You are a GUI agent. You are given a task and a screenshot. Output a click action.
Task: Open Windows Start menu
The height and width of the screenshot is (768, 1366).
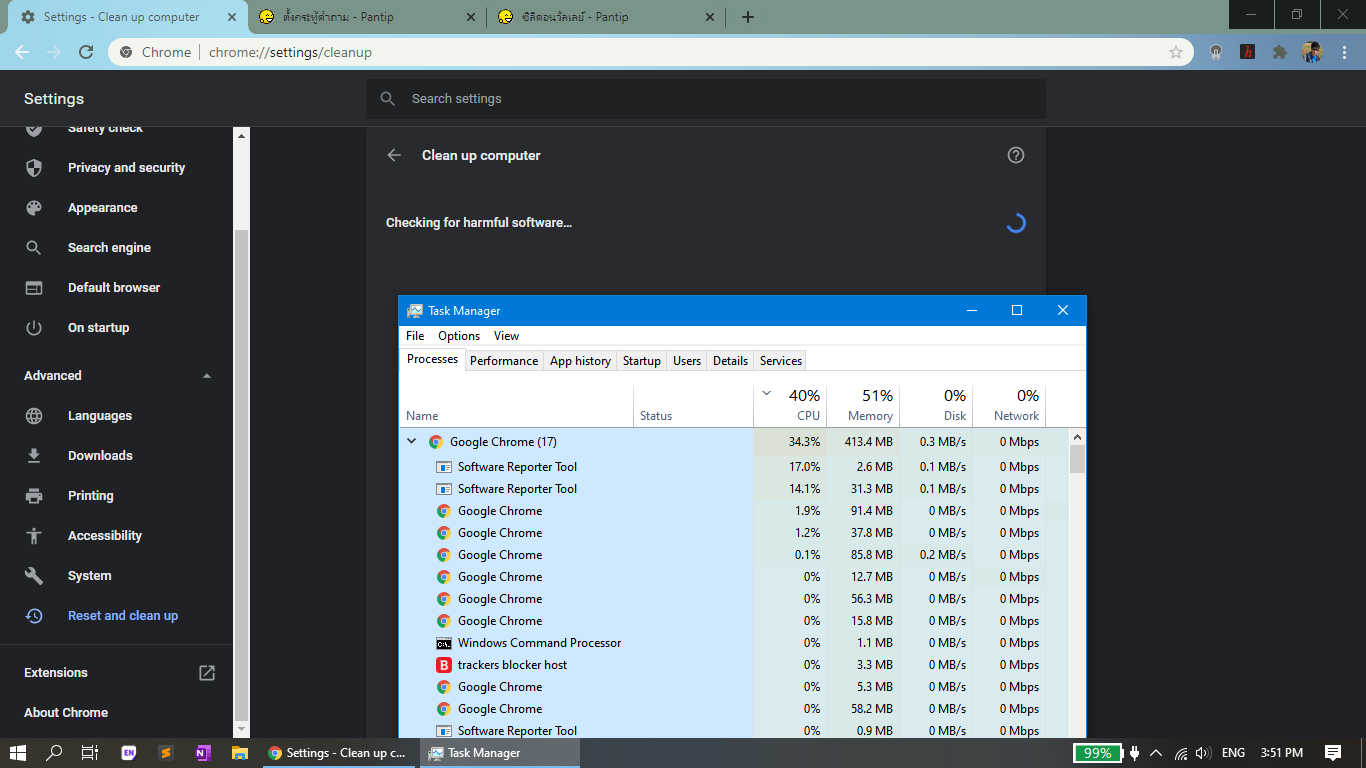click(x=18, y=753)
